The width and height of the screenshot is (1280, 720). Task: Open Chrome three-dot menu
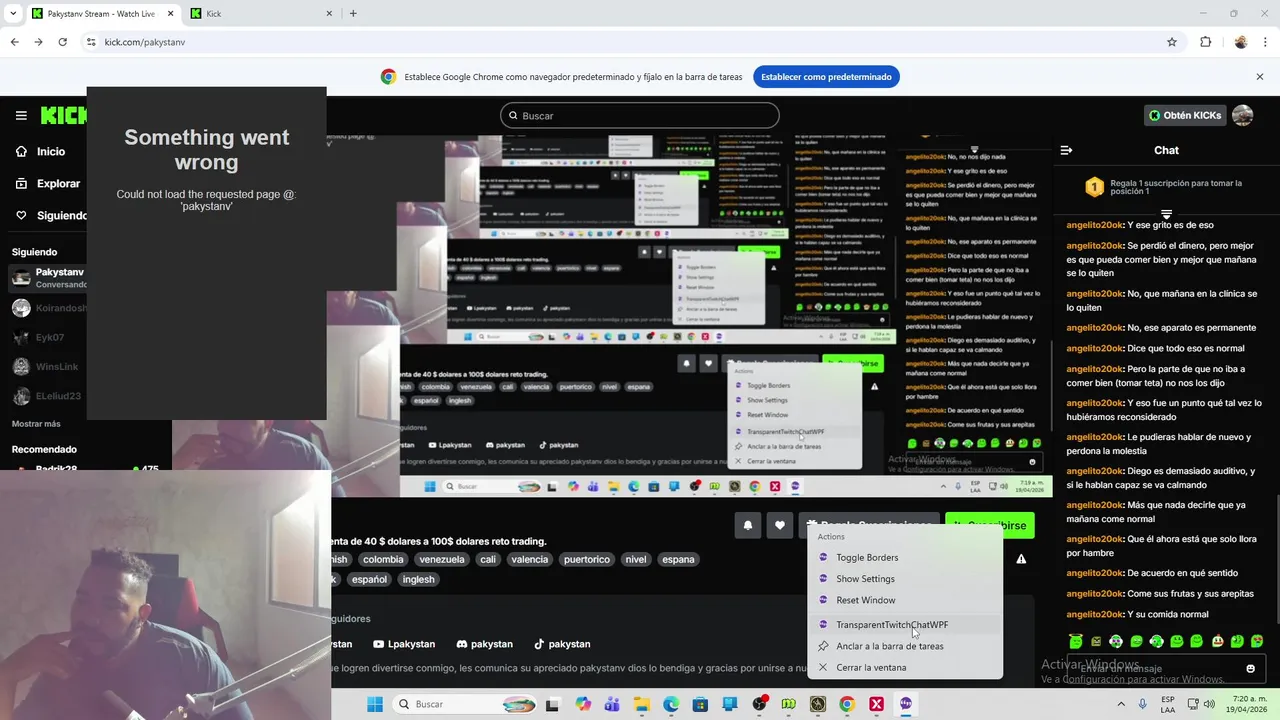(x=1265, y=42)
